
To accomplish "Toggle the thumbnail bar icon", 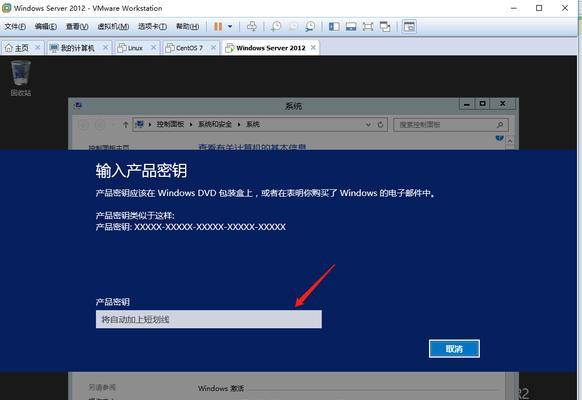I will (x=351, y=26).
